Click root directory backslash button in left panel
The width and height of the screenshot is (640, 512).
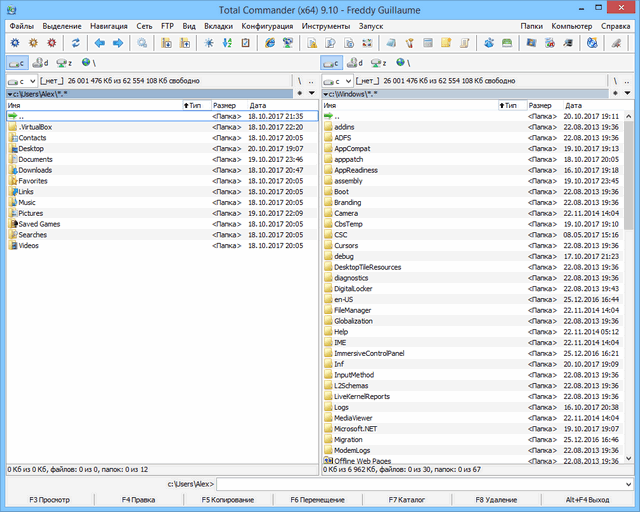[x=299, y=80]
